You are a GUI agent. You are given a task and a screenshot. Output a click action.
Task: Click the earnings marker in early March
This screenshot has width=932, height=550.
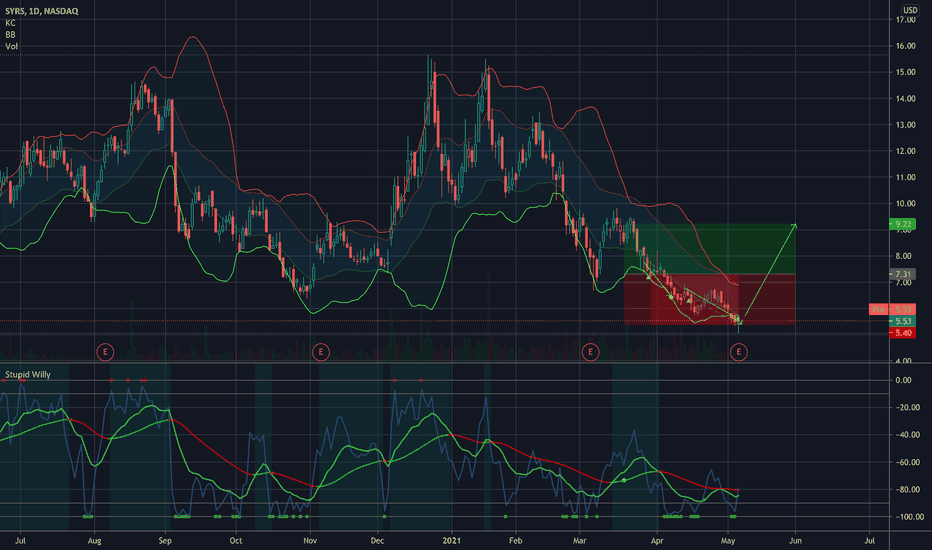click(x=590, y=352)
